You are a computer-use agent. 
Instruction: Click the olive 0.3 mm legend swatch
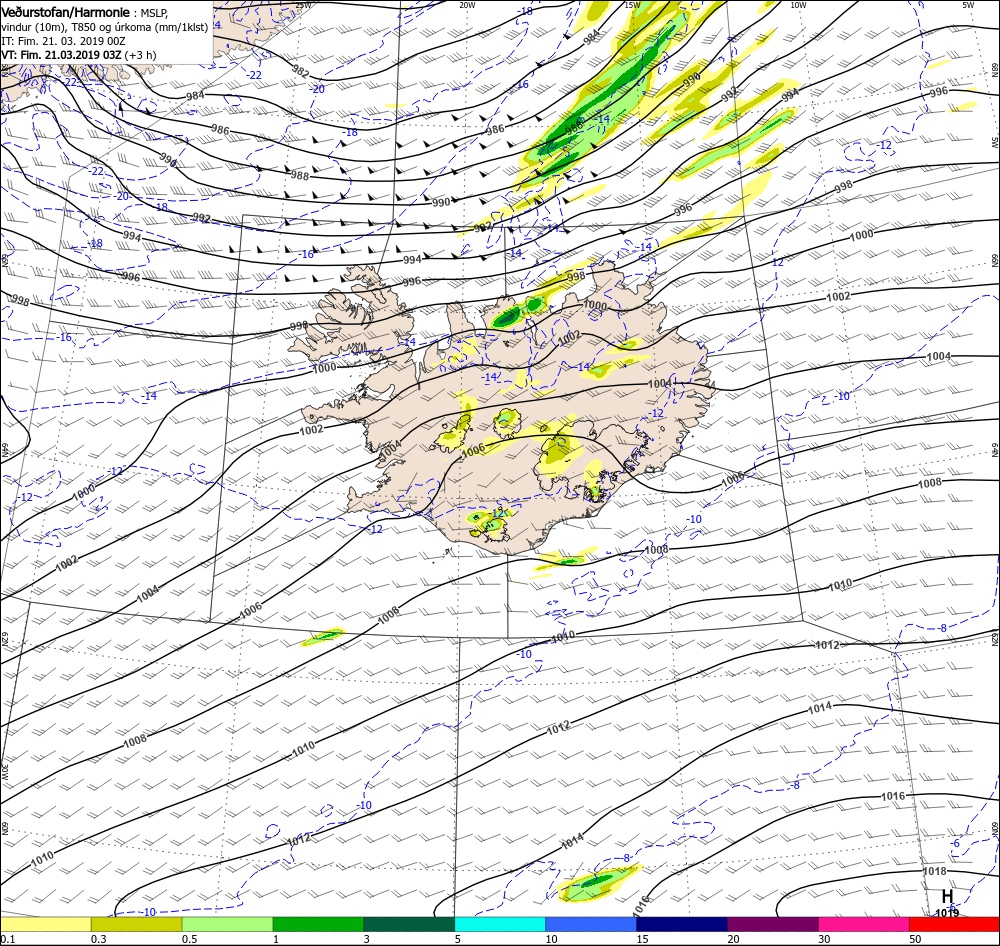(x=136, y=925)
